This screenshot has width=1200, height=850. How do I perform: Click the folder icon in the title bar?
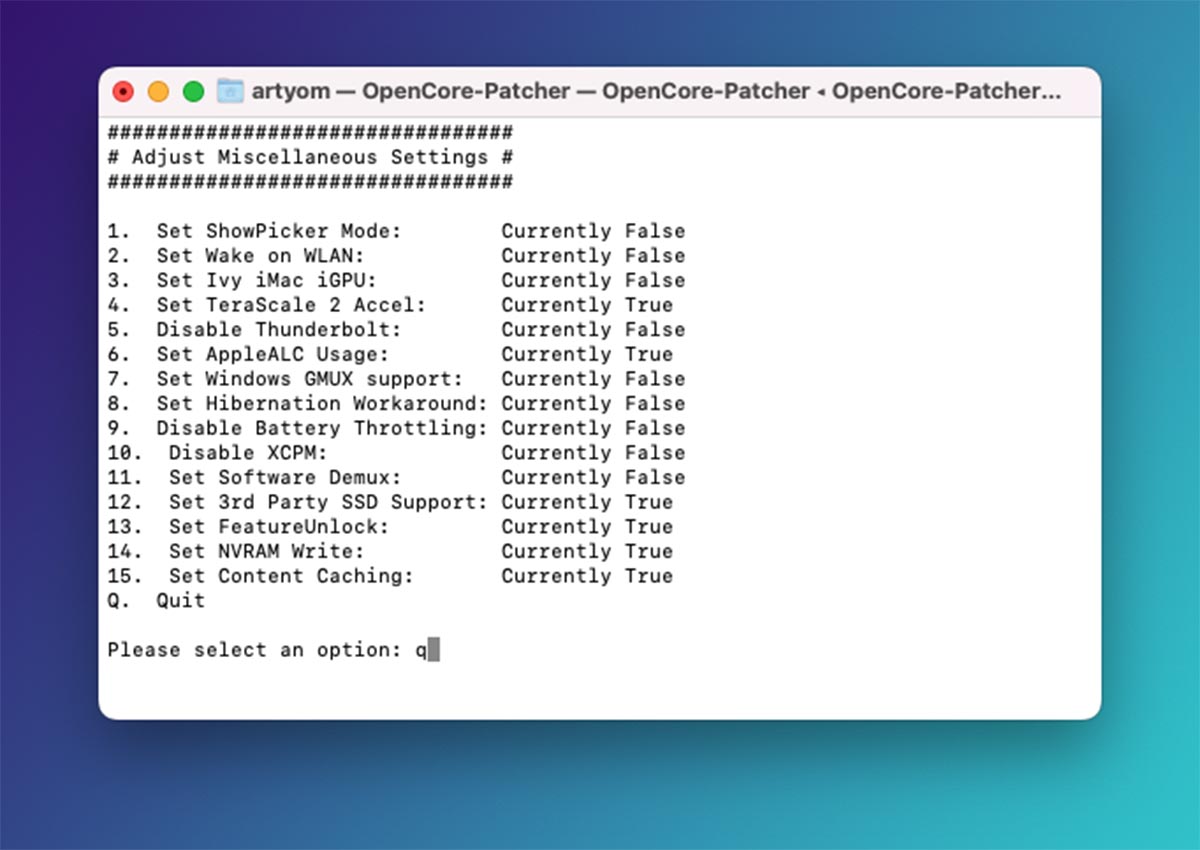pos(230,91)
